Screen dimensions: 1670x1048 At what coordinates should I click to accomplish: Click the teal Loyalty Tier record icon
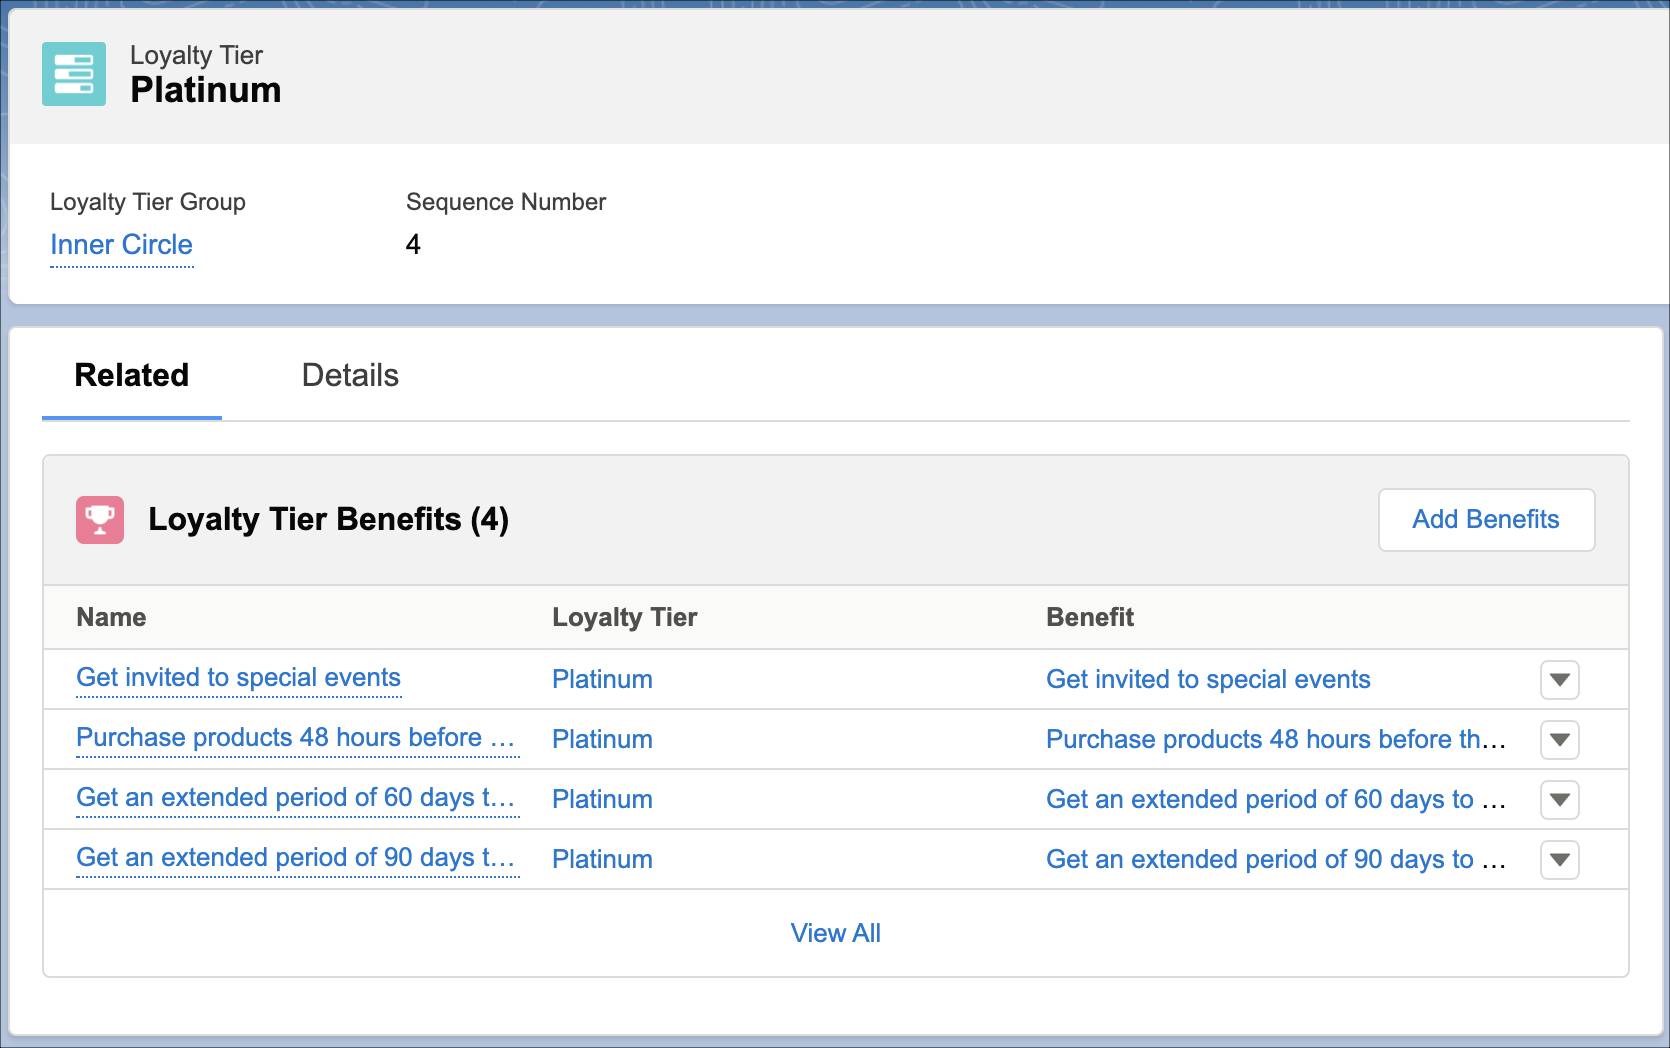(73, 73)
